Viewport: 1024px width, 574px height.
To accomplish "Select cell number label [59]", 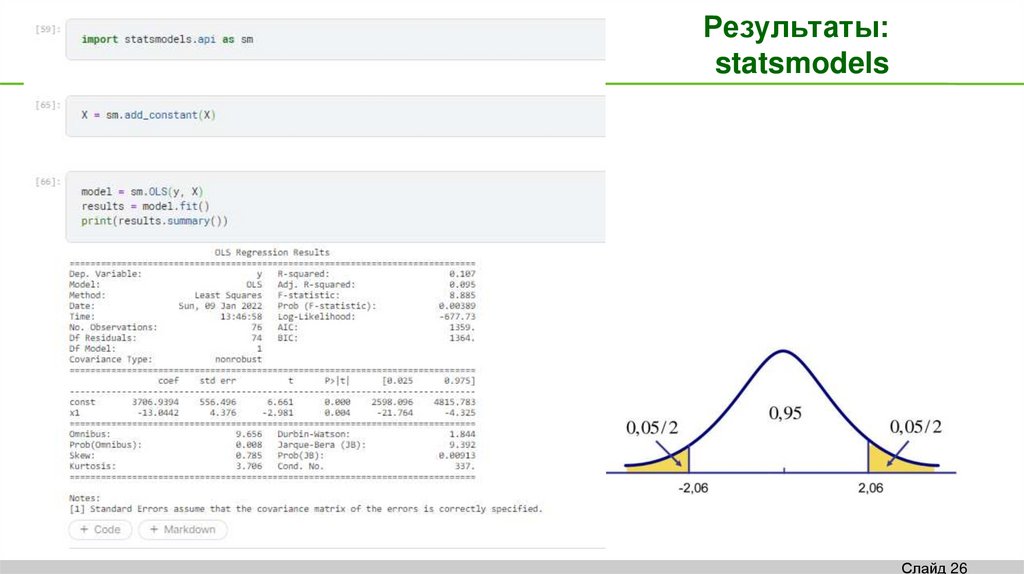I will (48, 29).
